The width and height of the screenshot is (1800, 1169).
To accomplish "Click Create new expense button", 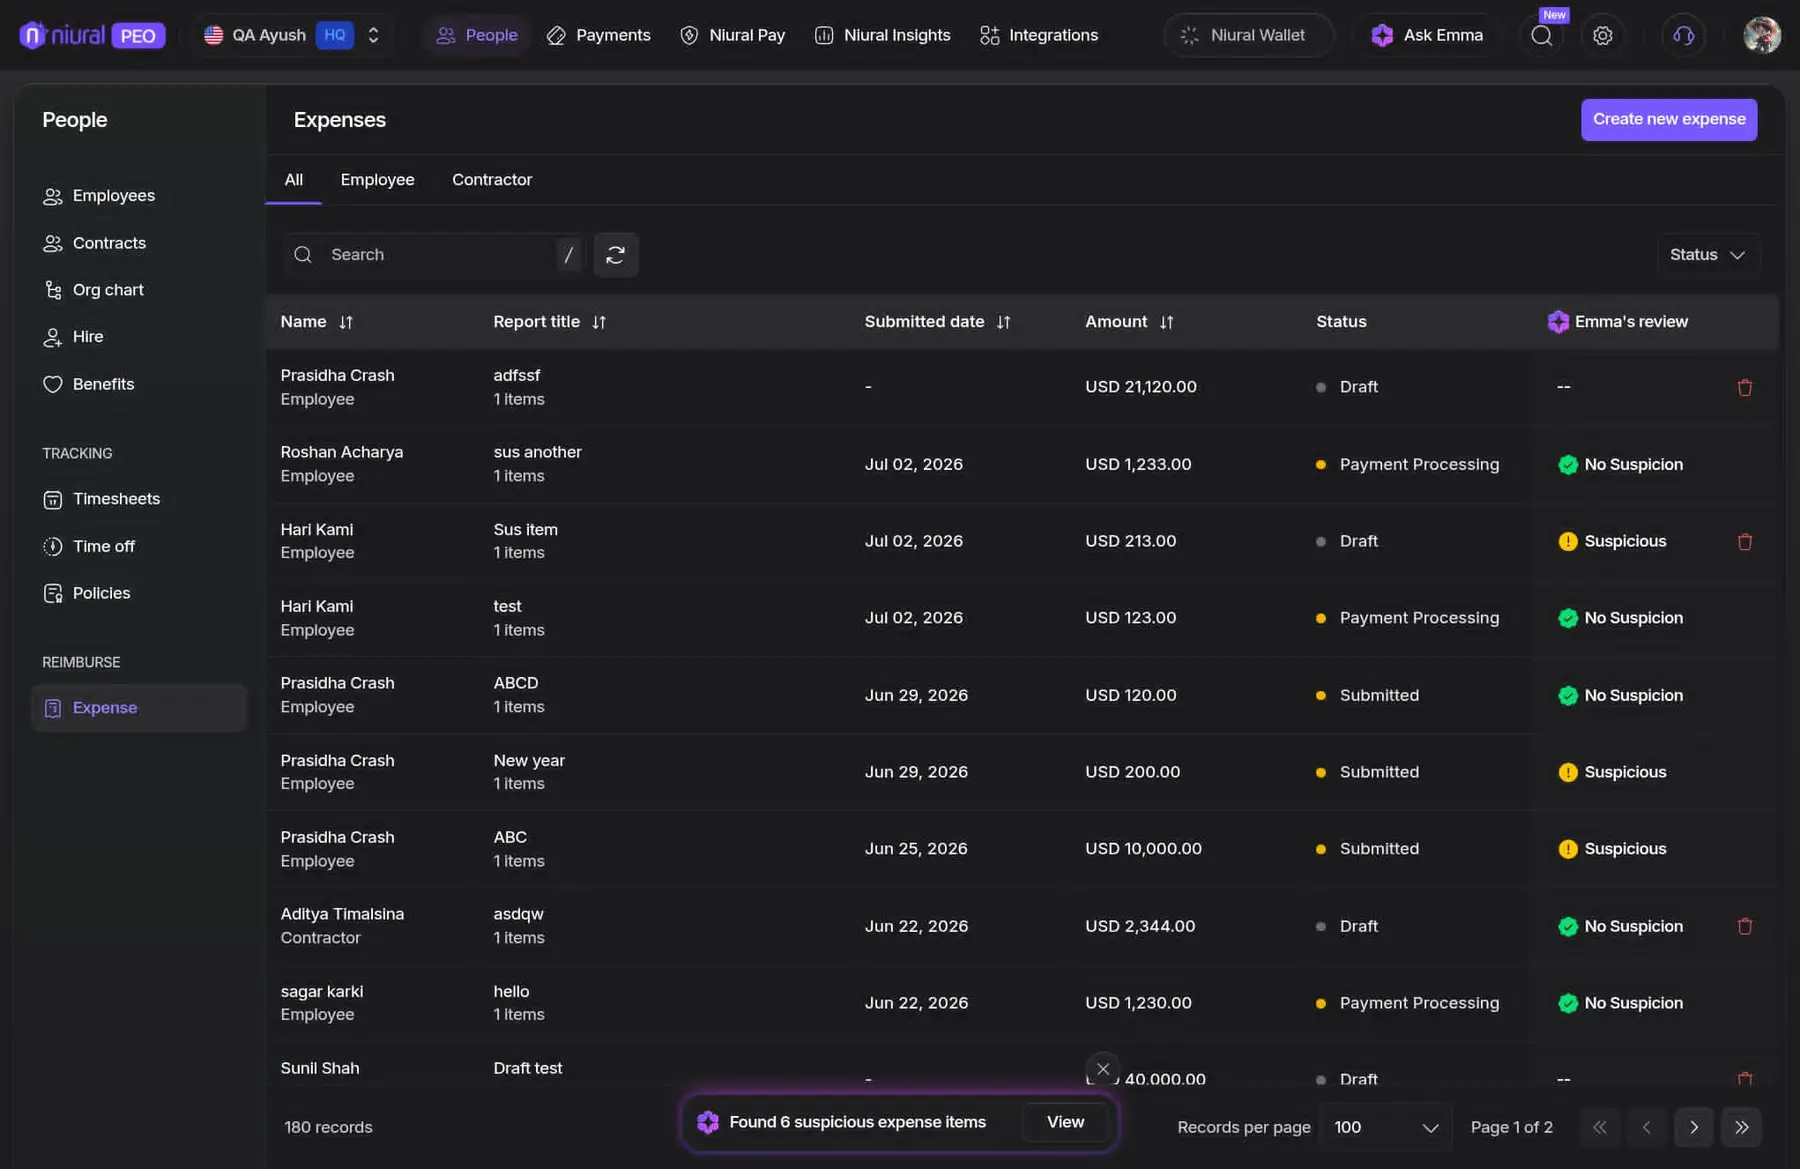I will click(x=1668, y=119).
